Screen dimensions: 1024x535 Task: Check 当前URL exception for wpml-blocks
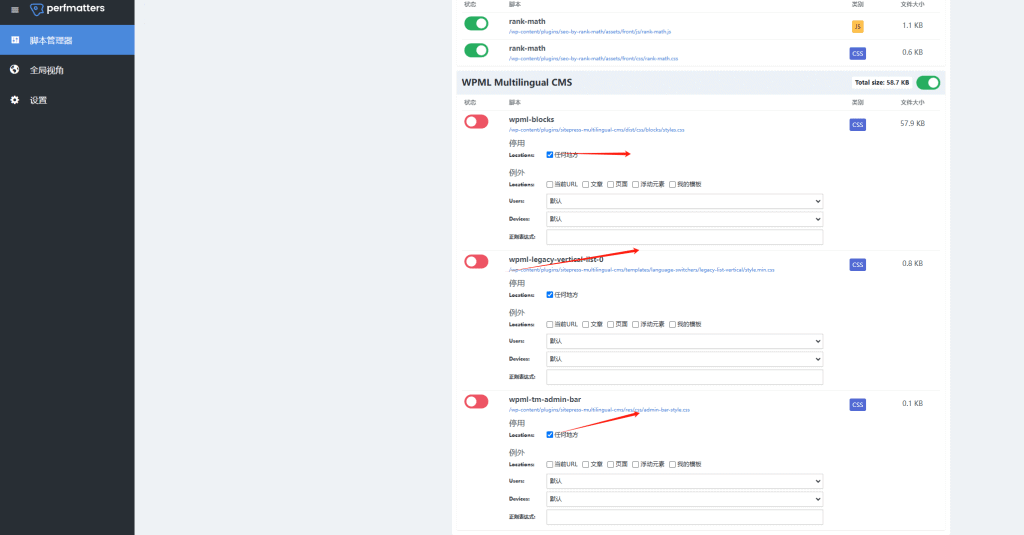pyautogui.click(x=550, y=184)
